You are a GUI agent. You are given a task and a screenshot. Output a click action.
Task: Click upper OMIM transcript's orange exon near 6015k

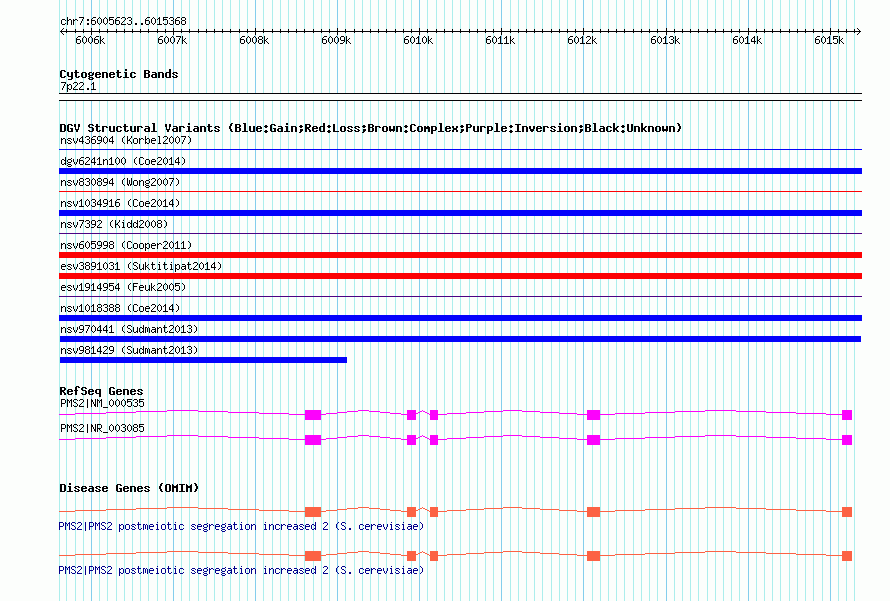point(847,512)
